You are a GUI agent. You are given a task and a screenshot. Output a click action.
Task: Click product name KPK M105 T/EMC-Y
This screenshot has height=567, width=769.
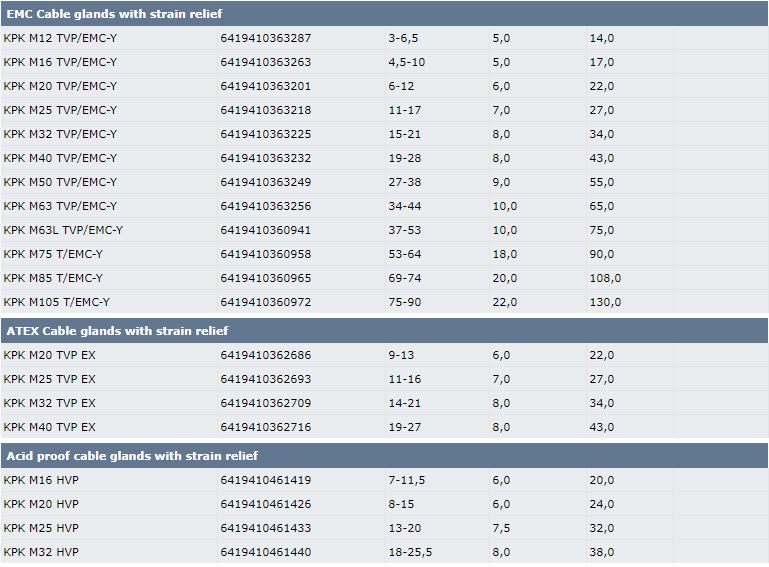(x=56, y=303)
